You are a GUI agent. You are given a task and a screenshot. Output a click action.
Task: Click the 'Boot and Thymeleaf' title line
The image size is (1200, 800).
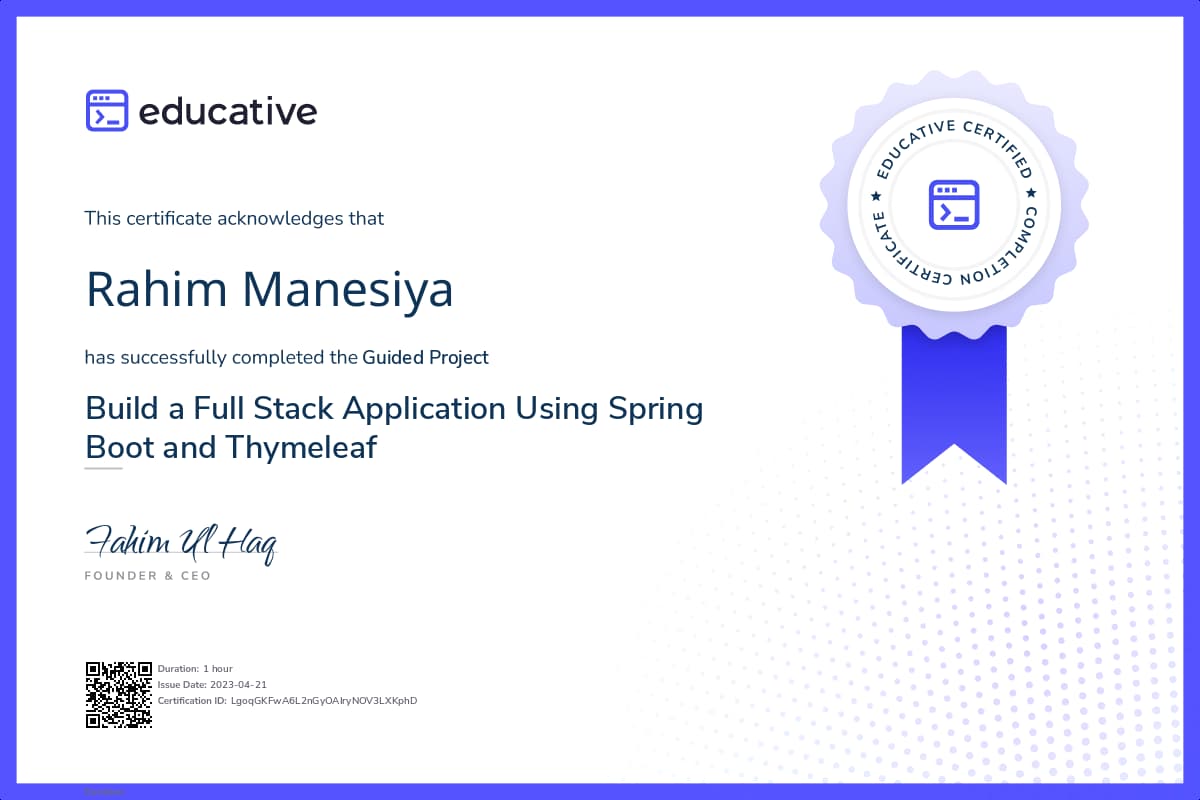[232, 447]
